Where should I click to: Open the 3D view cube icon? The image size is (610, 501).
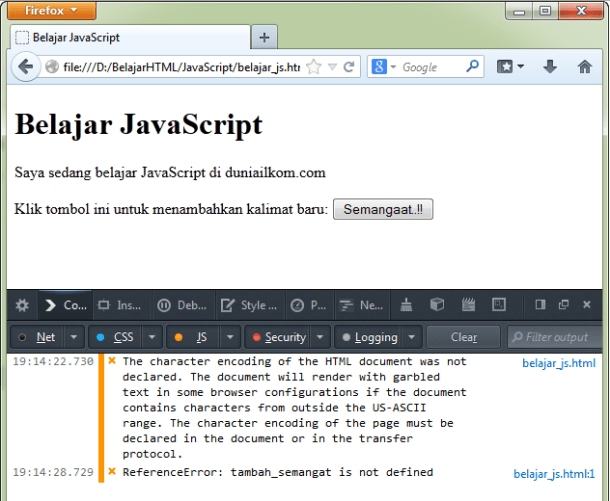point(437,305)
